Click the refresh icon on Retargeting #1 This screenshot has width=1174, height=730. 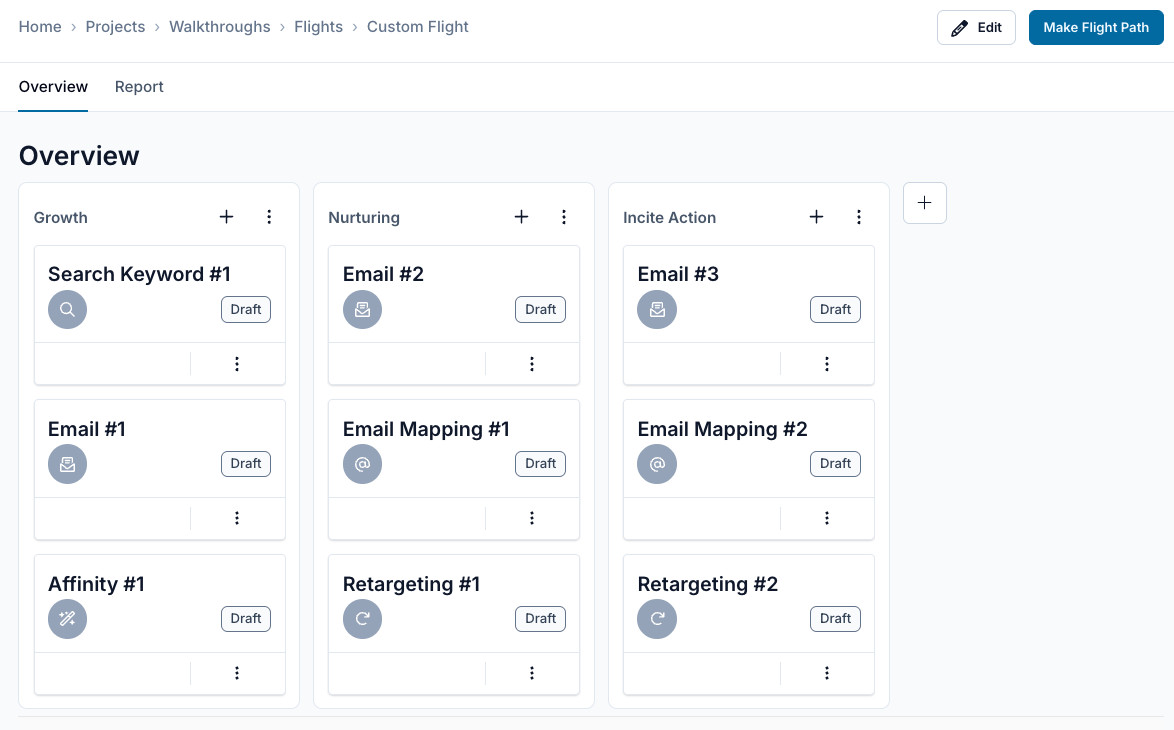click(x=362, y=619)
